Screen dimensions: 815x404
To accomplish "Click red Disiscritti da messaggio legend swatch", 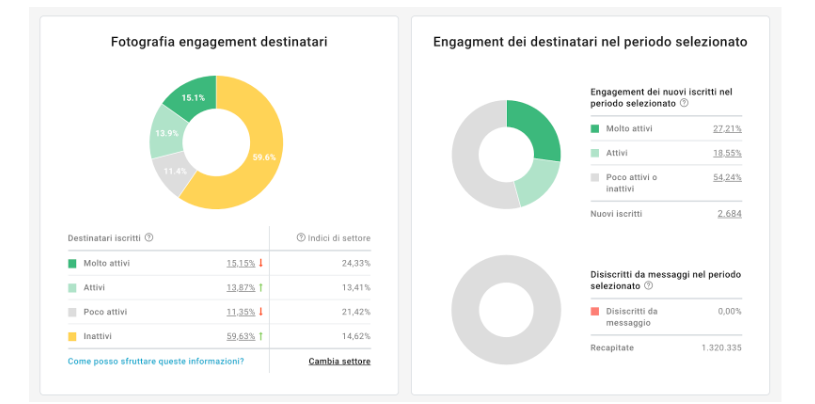I will point(595,311).
